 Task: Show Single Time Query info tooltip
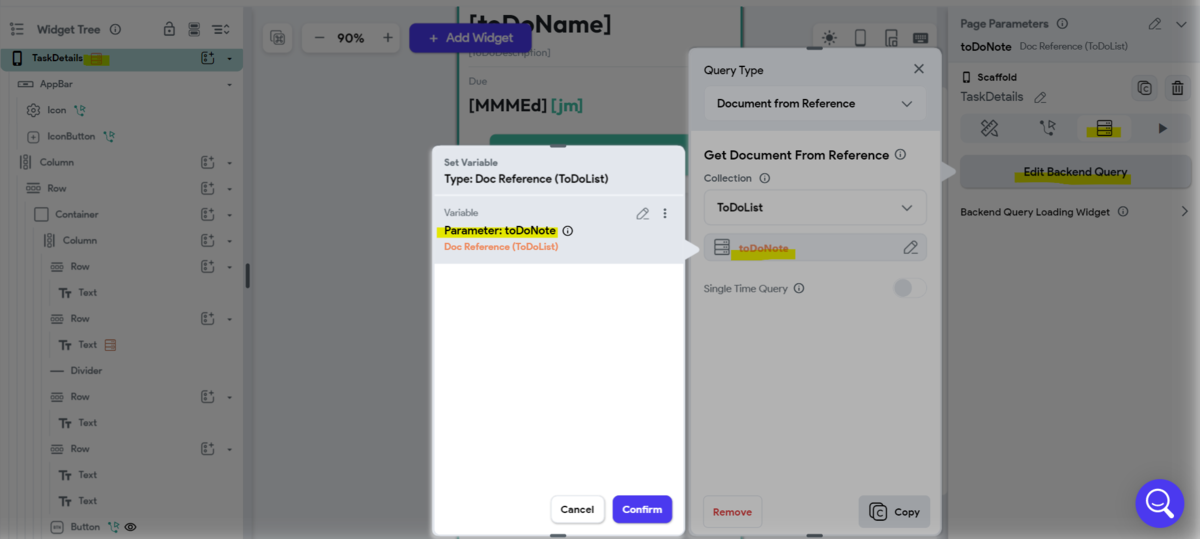point(799,289)
